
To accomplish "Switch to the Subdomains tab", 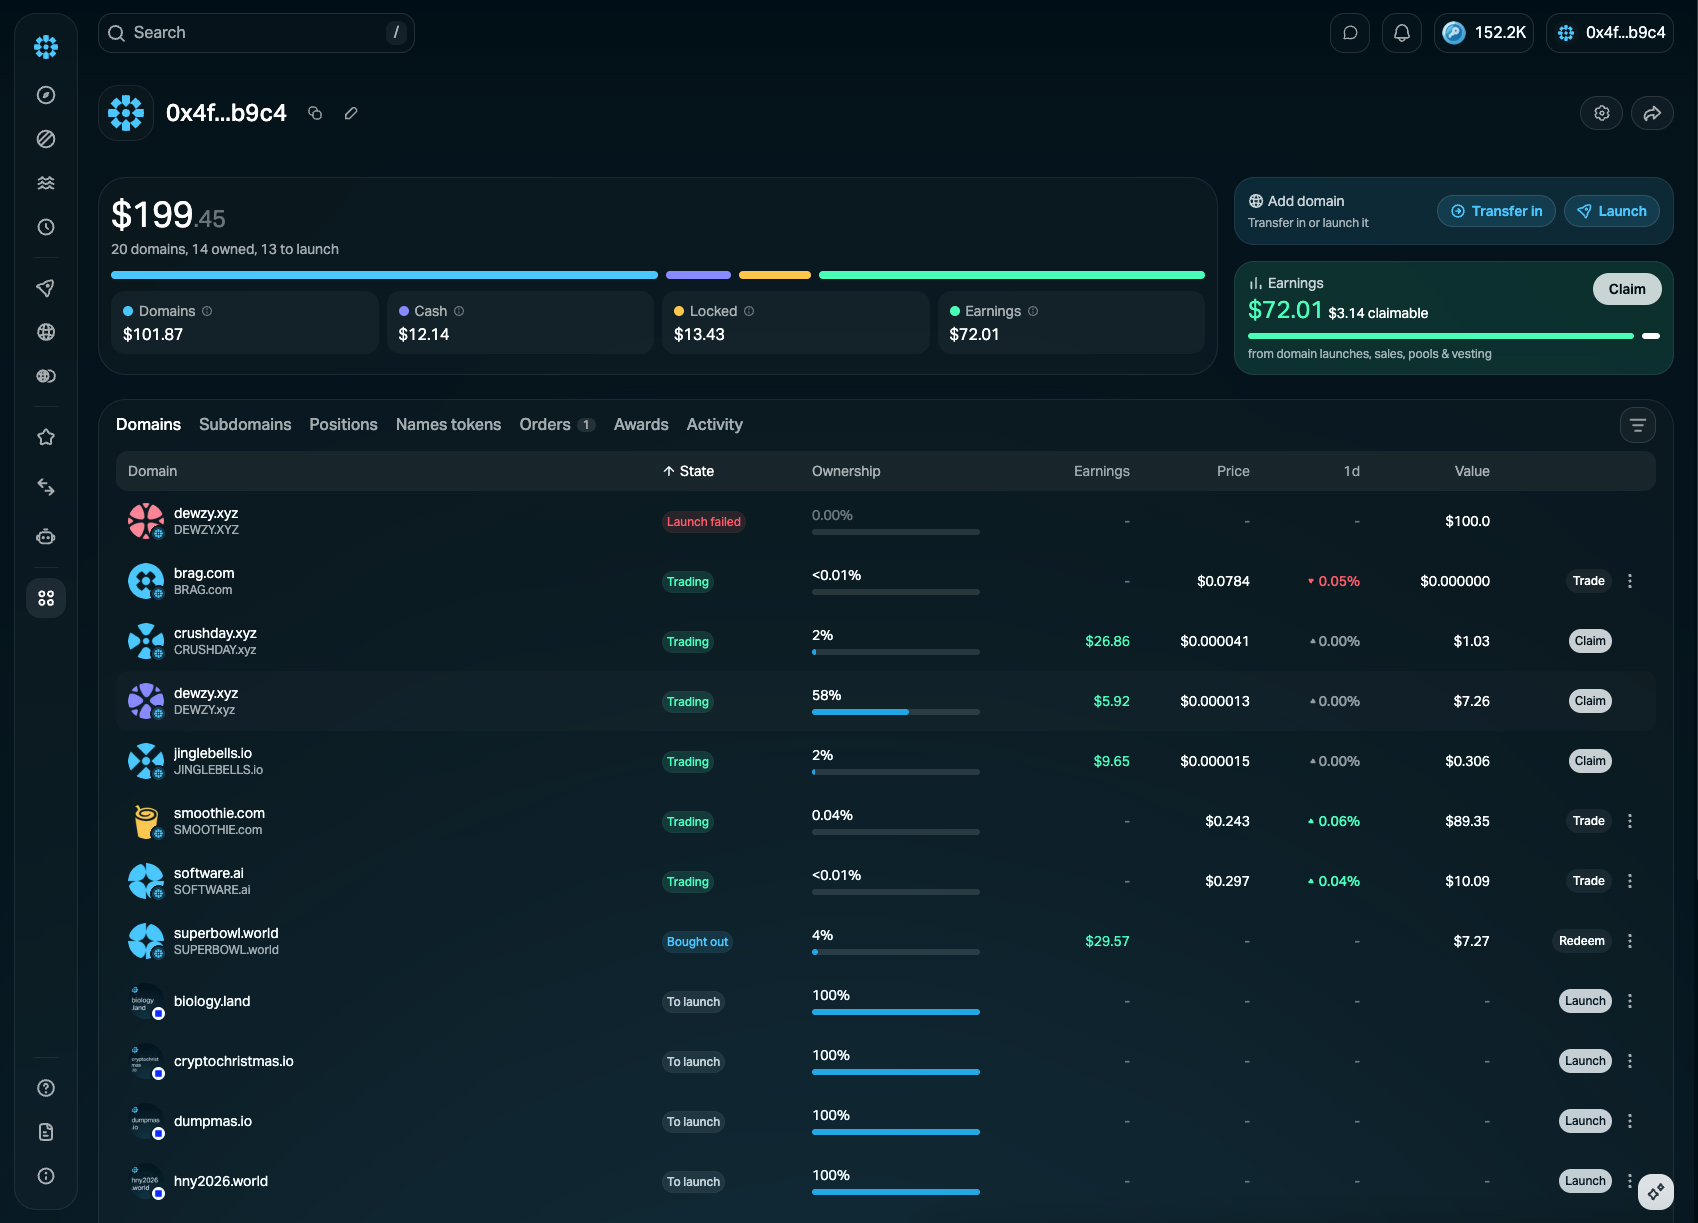I will (x=245, y=425).
